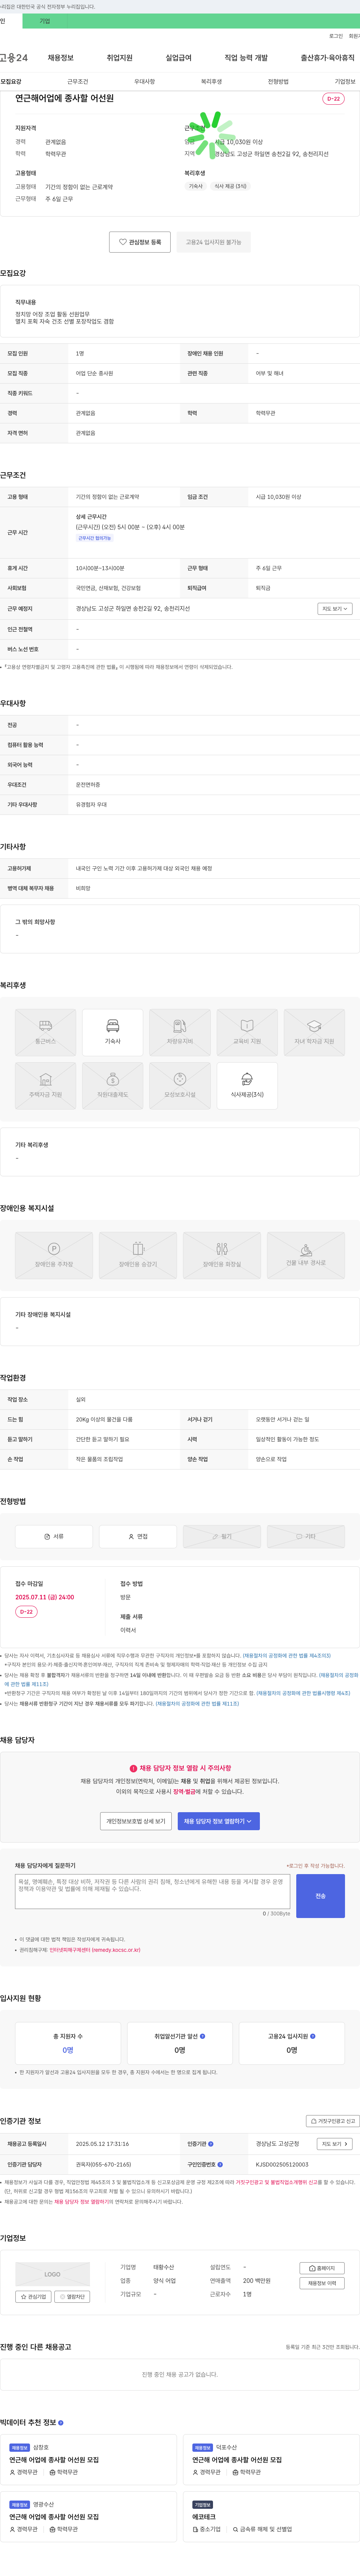Click the 건물 내부 경사로 icon
Viewport: 360px width, 2576px height.
306,1255
